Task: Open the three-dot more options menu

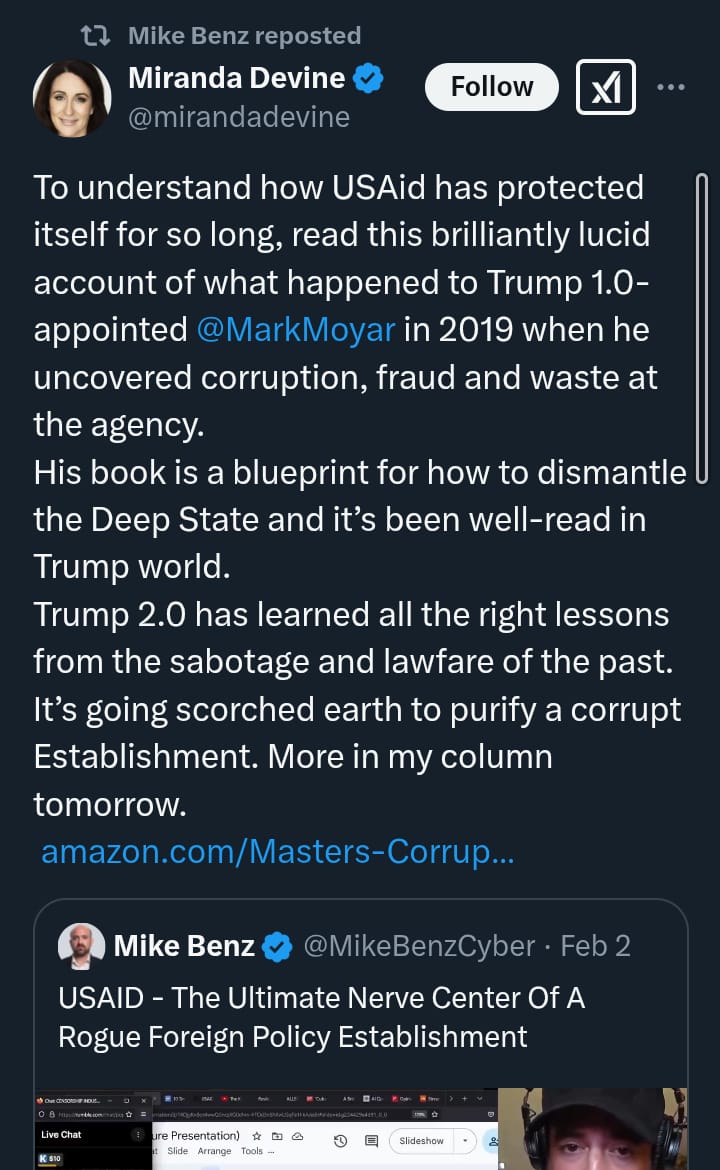Action: coord(671,87)
